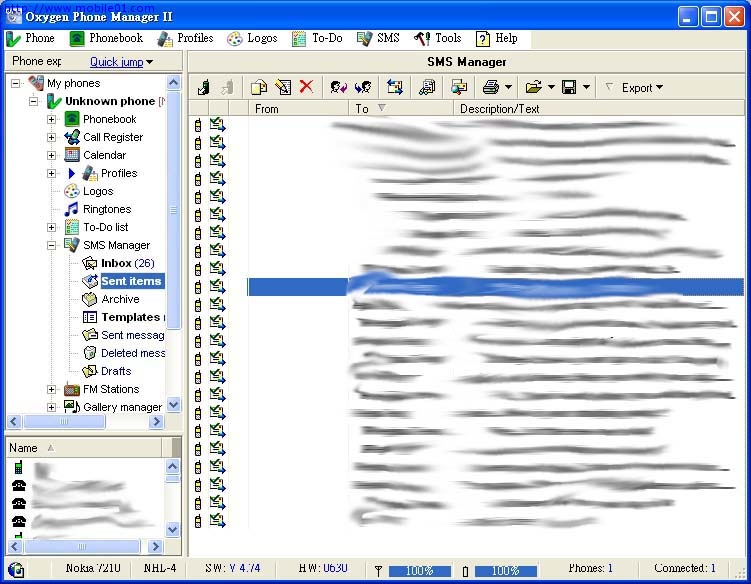Sort contacts by the Name column header
The image size is (751, 584).
pyautogui.click(x=85, y=448)
